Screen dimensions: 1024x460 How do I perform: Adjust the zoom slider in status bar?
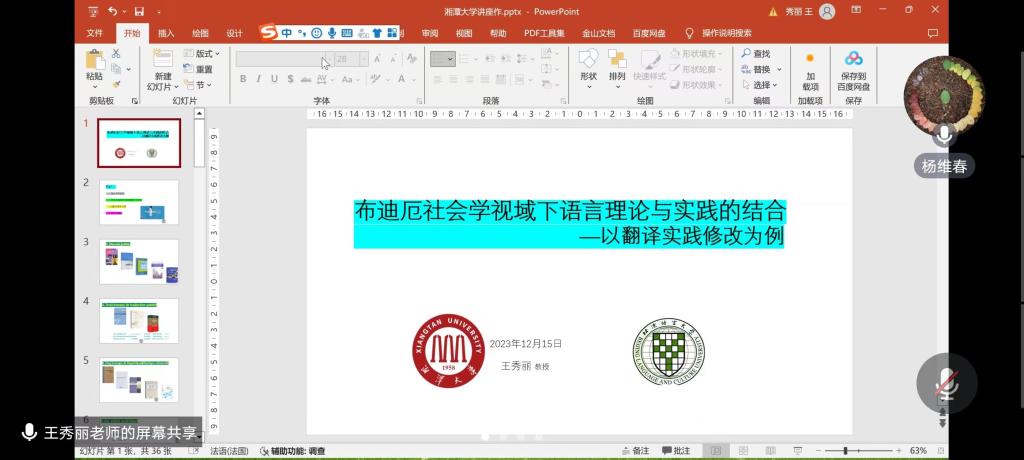(846, 451)
